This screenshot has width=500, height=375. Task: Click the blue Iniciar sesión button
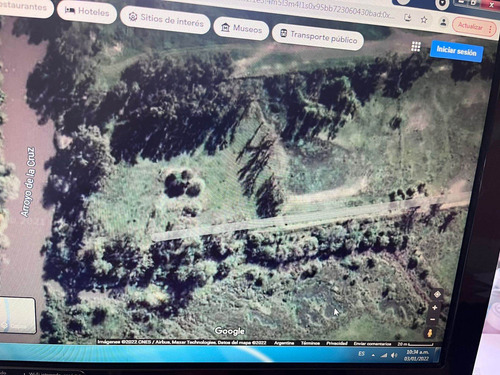(456, 51)
